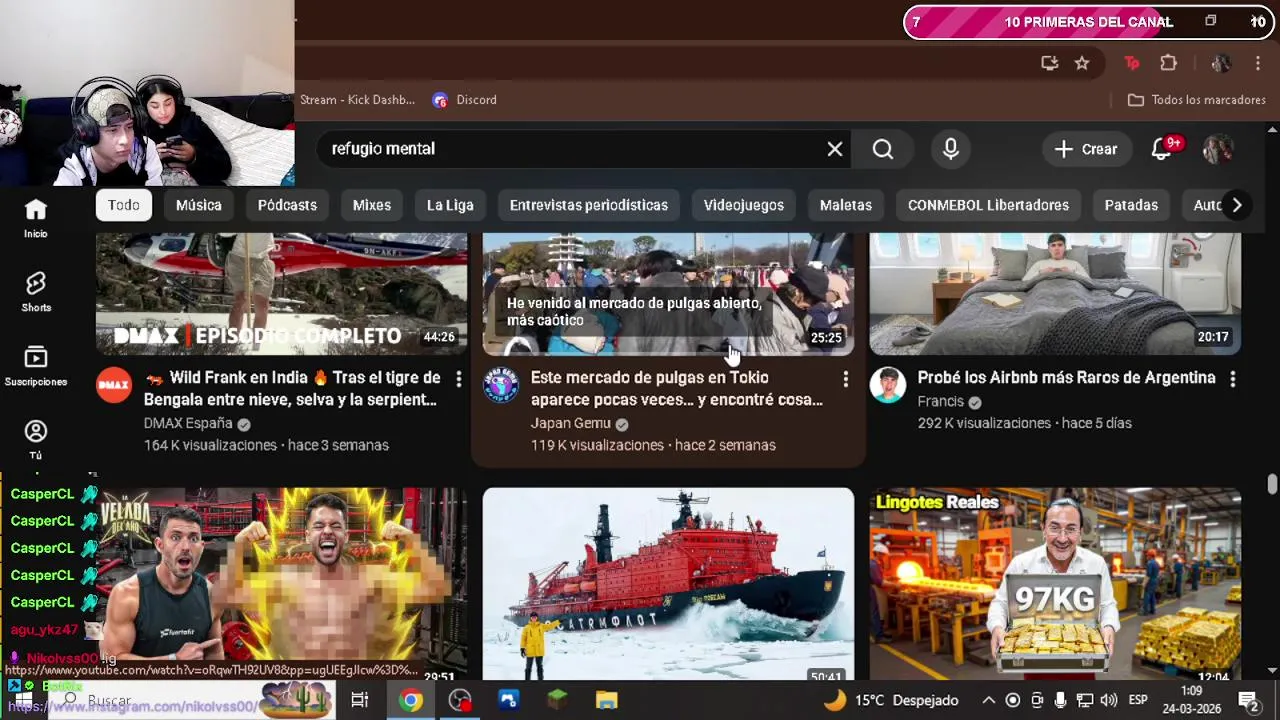This screenshot has height=720, width=1280.
Task: Click the DMAX channel avatar
Action: click(x=114, y=385)
